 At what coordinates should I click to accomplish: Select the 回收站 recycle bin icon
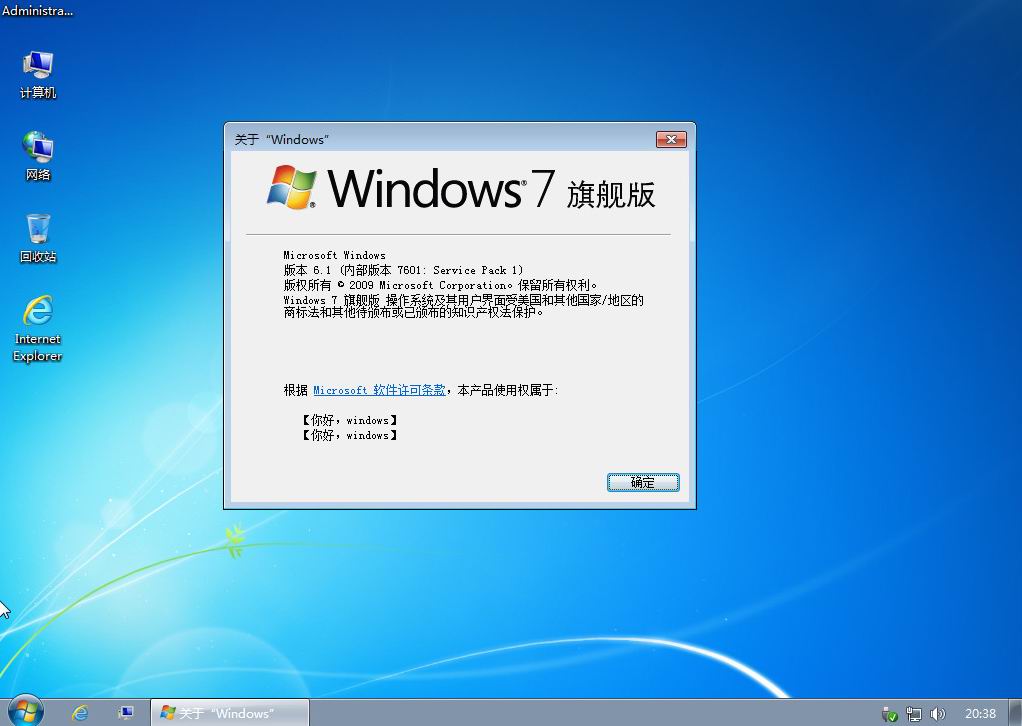(x=38, y=238)
